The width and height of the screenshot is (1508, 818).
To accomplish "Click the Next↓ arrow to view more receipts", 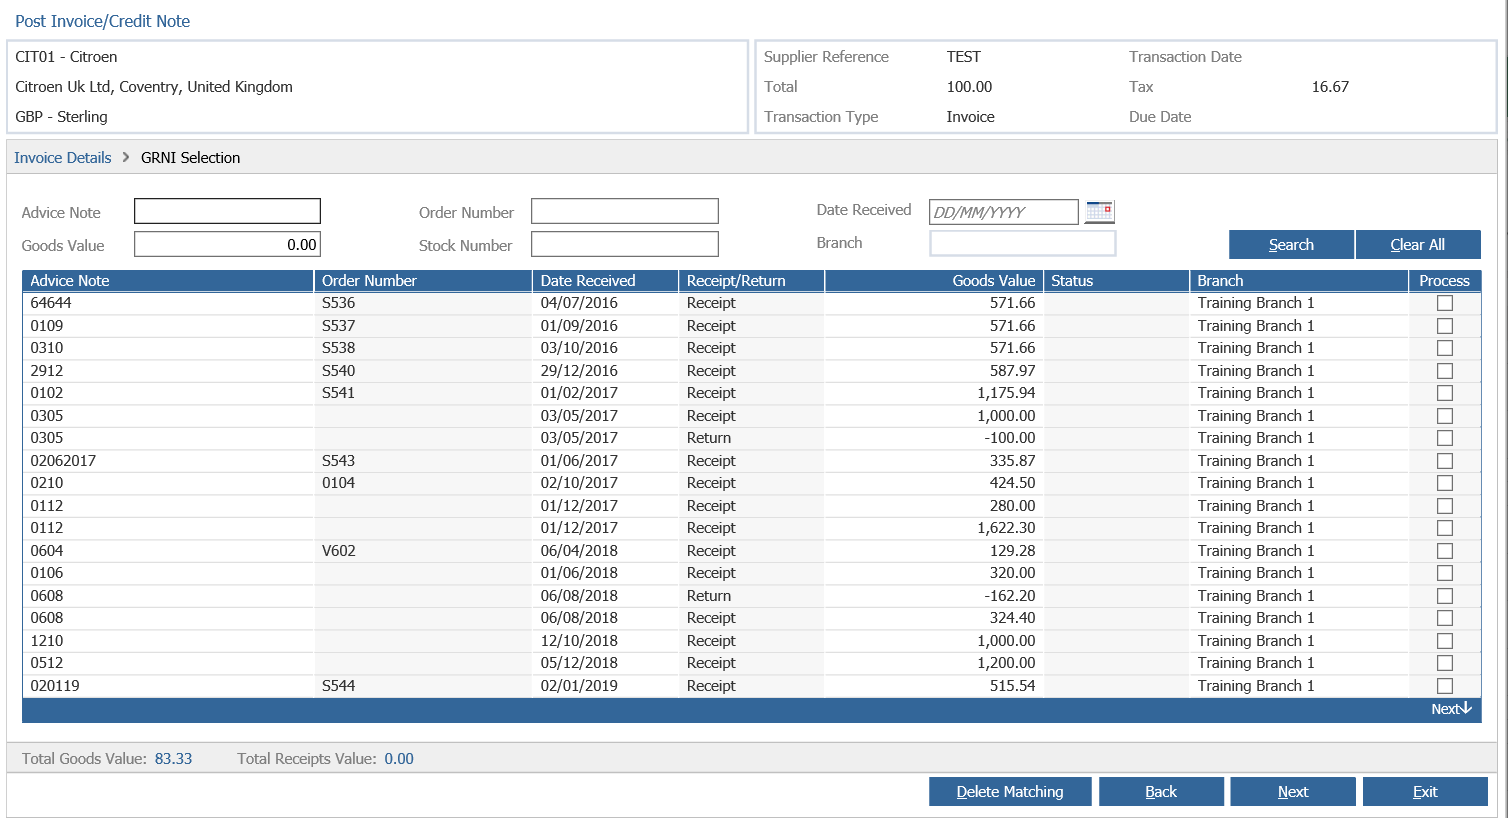I will [1451, 709].
